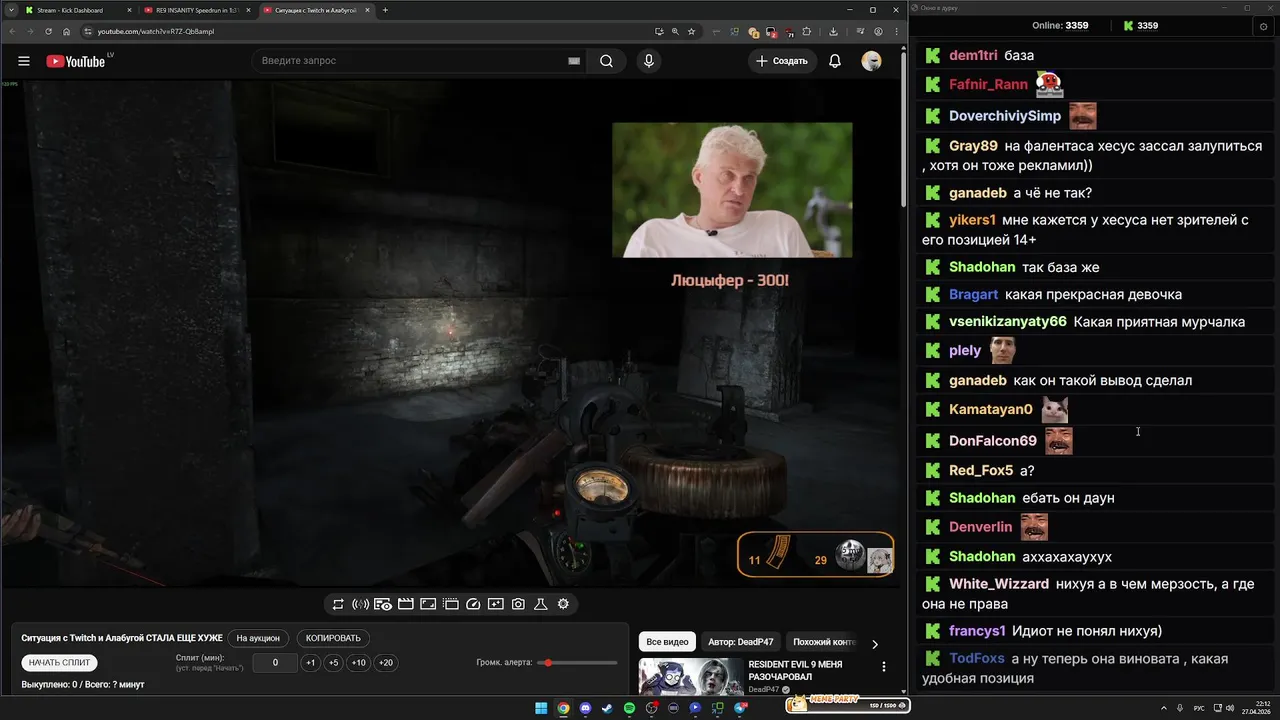
Task: Open playback speed gauge icon
Action: 473,604
